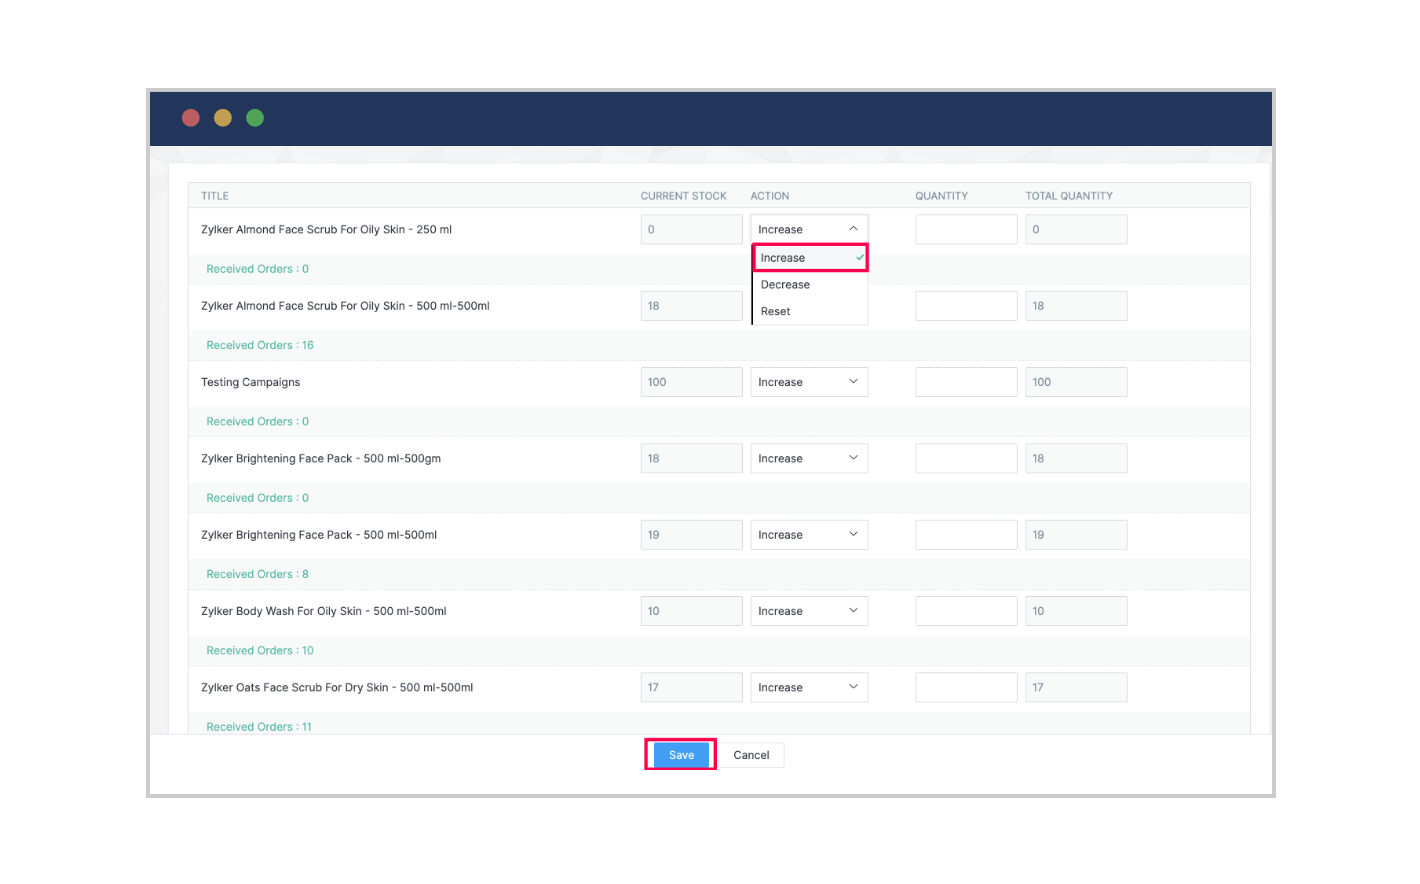Open Action dropdown for Brightening Face Pack 500ml

tap(809, 535)
